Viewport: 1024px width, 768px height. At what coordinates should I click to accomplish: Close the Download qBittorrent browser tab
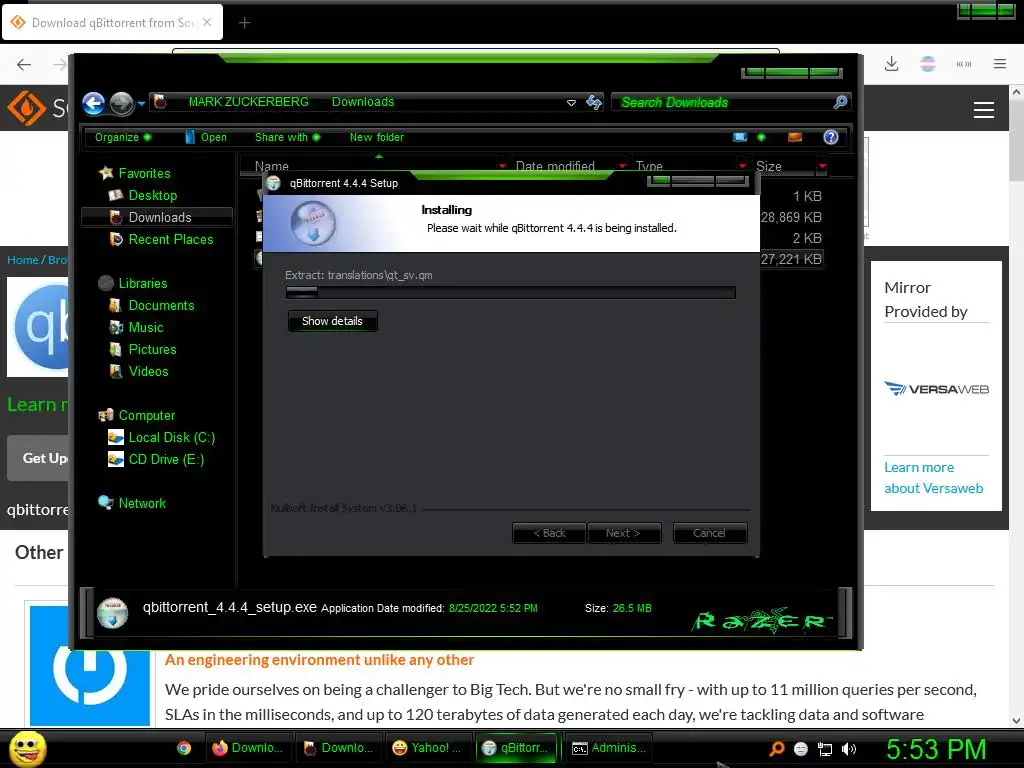point(207,22)
